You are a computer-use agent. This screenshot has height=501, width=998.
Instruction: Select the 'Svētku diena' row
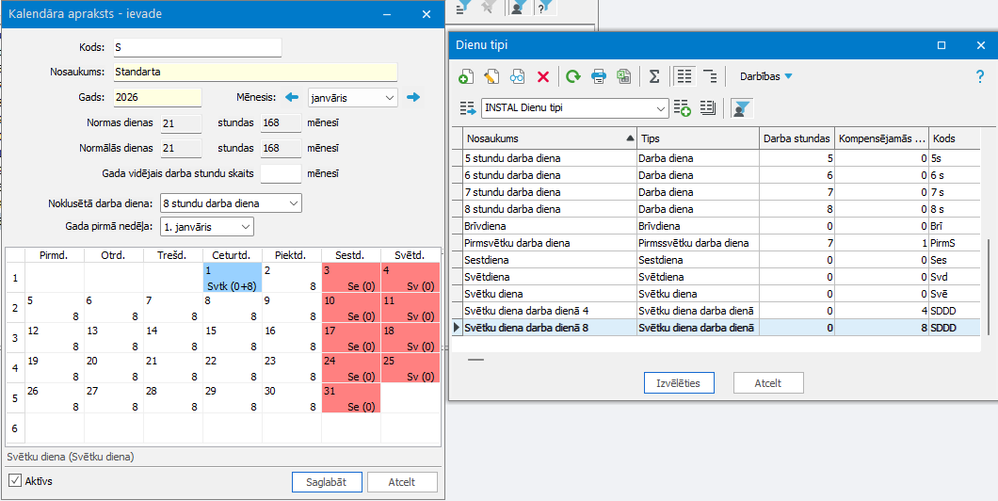(x=716, y=294)
